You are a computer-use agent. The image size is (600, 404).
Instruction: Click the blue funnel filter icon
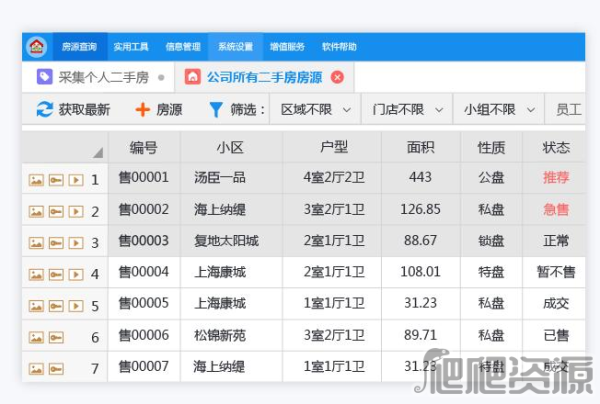tap(216, 110)
